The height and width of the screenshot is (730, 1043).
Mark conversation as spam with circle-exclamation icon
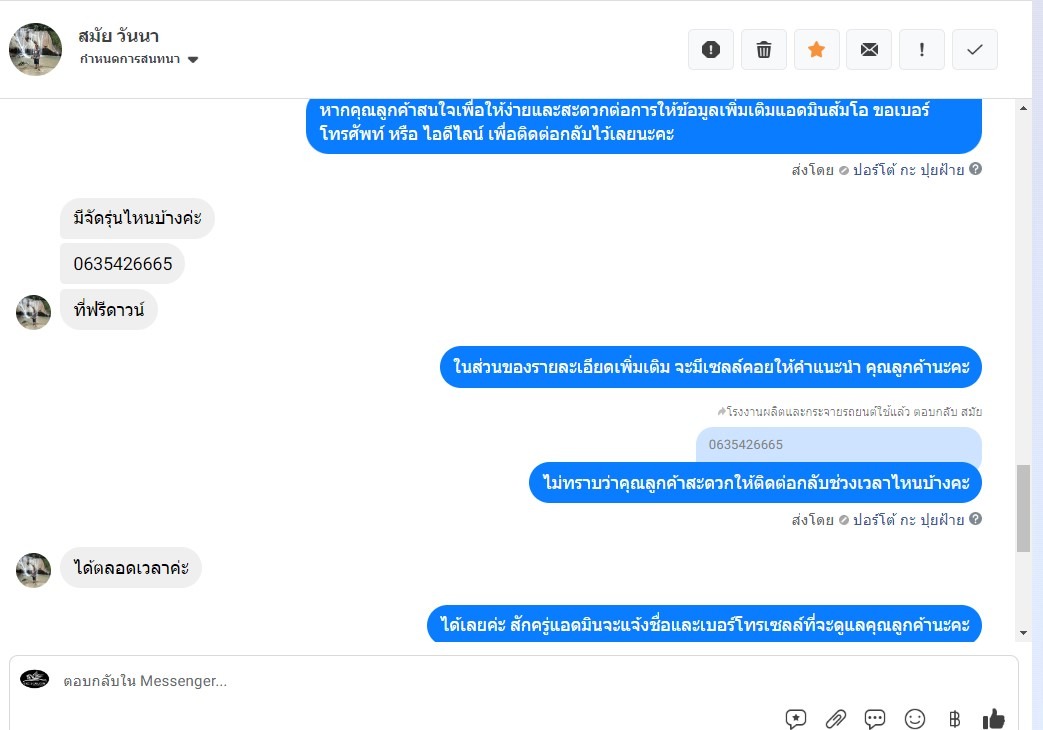710,49
